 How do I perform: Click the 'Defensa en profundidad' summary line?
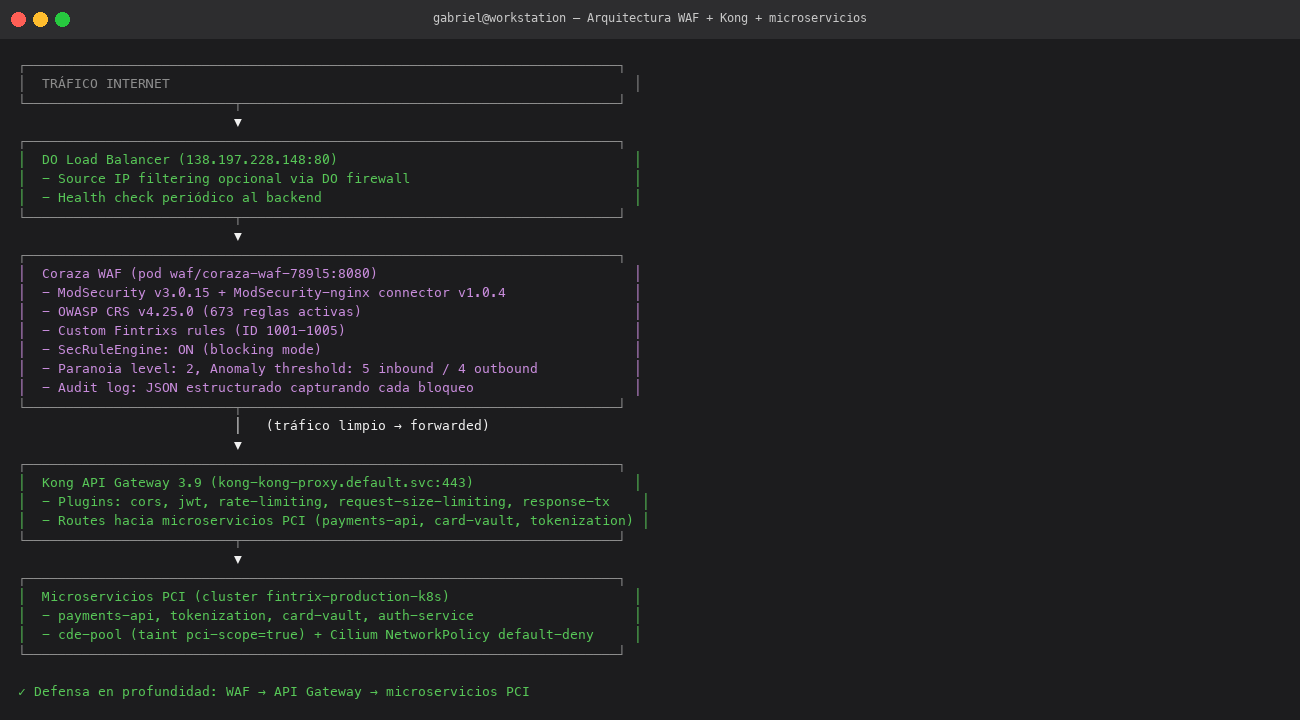(274, 692)
